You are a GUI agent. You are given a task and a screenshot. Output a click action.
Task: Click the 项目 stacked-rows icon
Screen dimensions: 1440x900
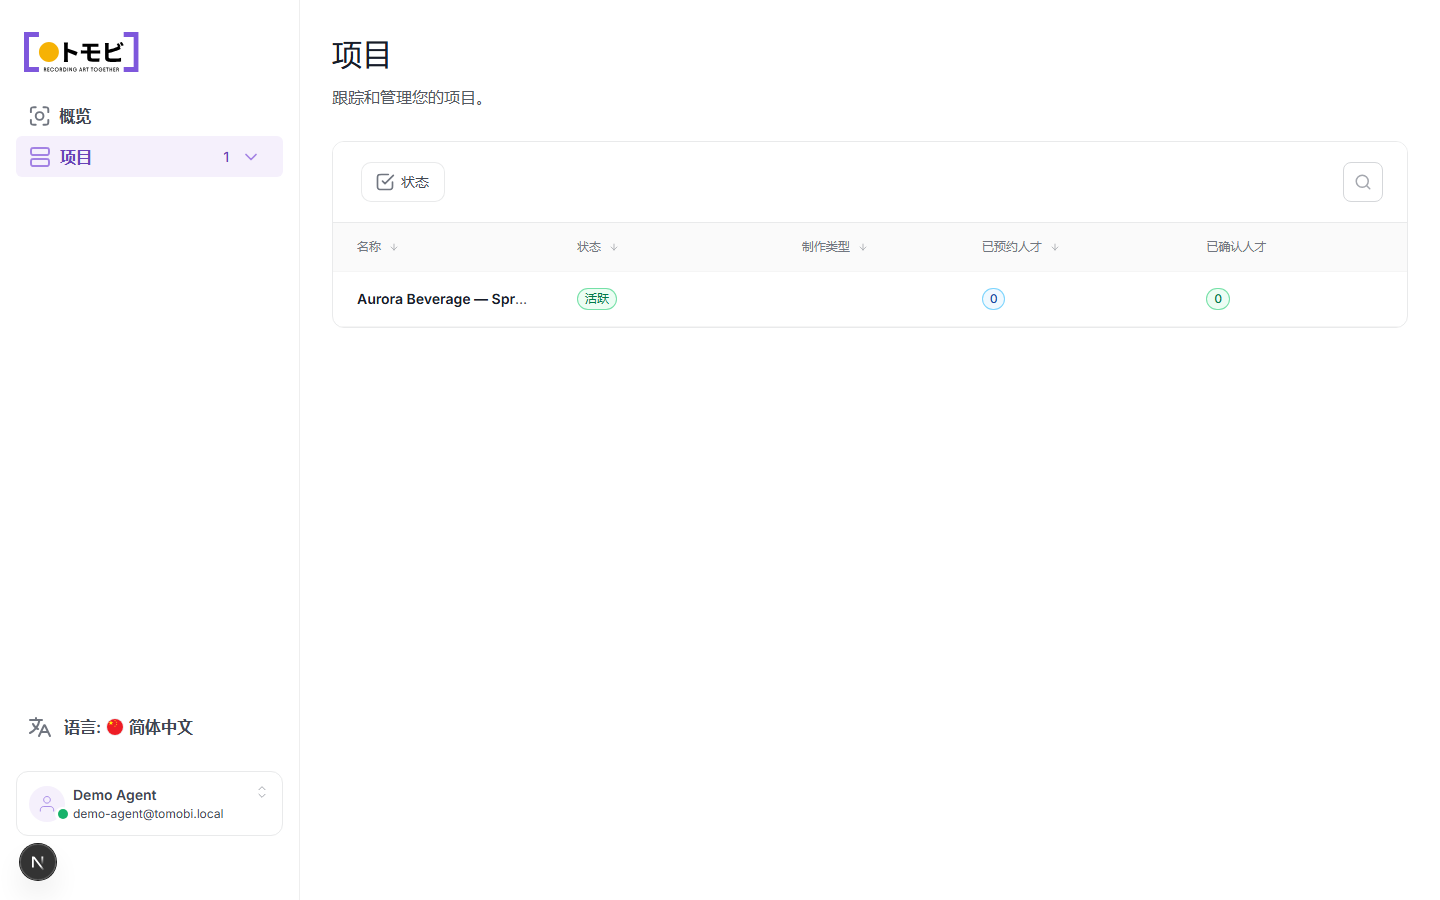pos(39,157)
